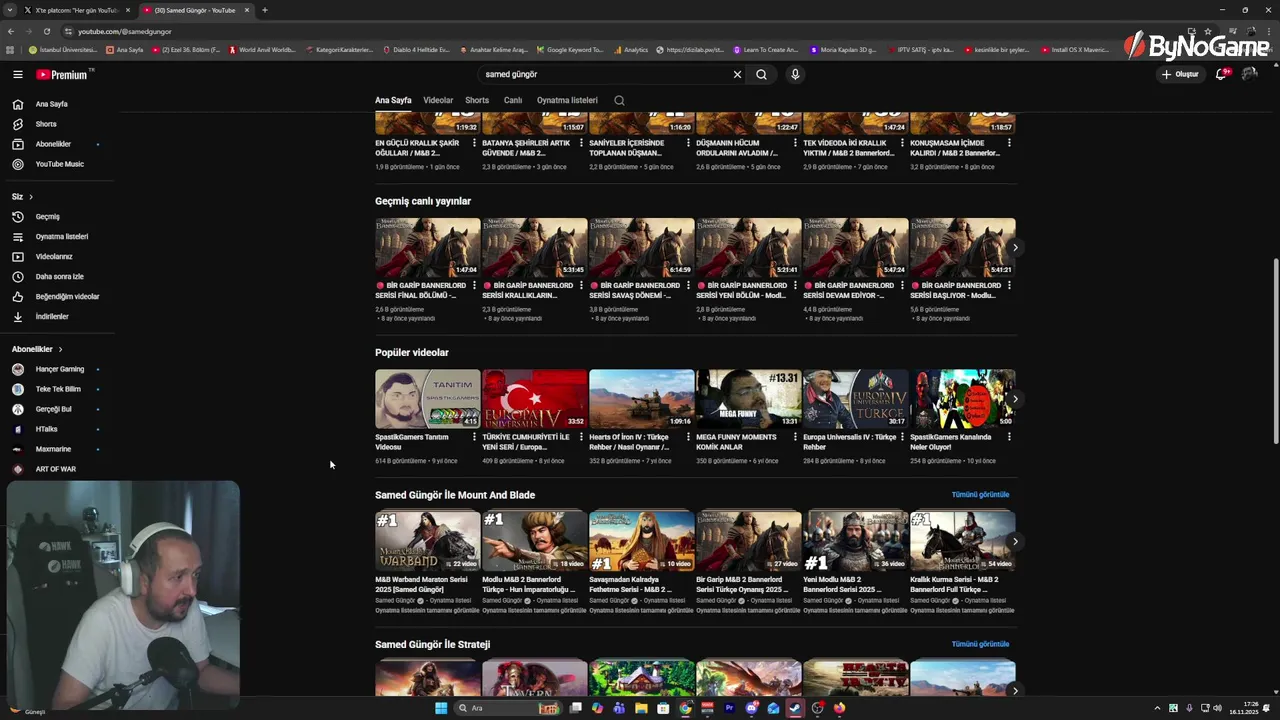This screenshot has width=1280, height=720.
Task: Open more options for EN GÜÇLÜ KRALLIK video
Action: (x=473, y=143)
